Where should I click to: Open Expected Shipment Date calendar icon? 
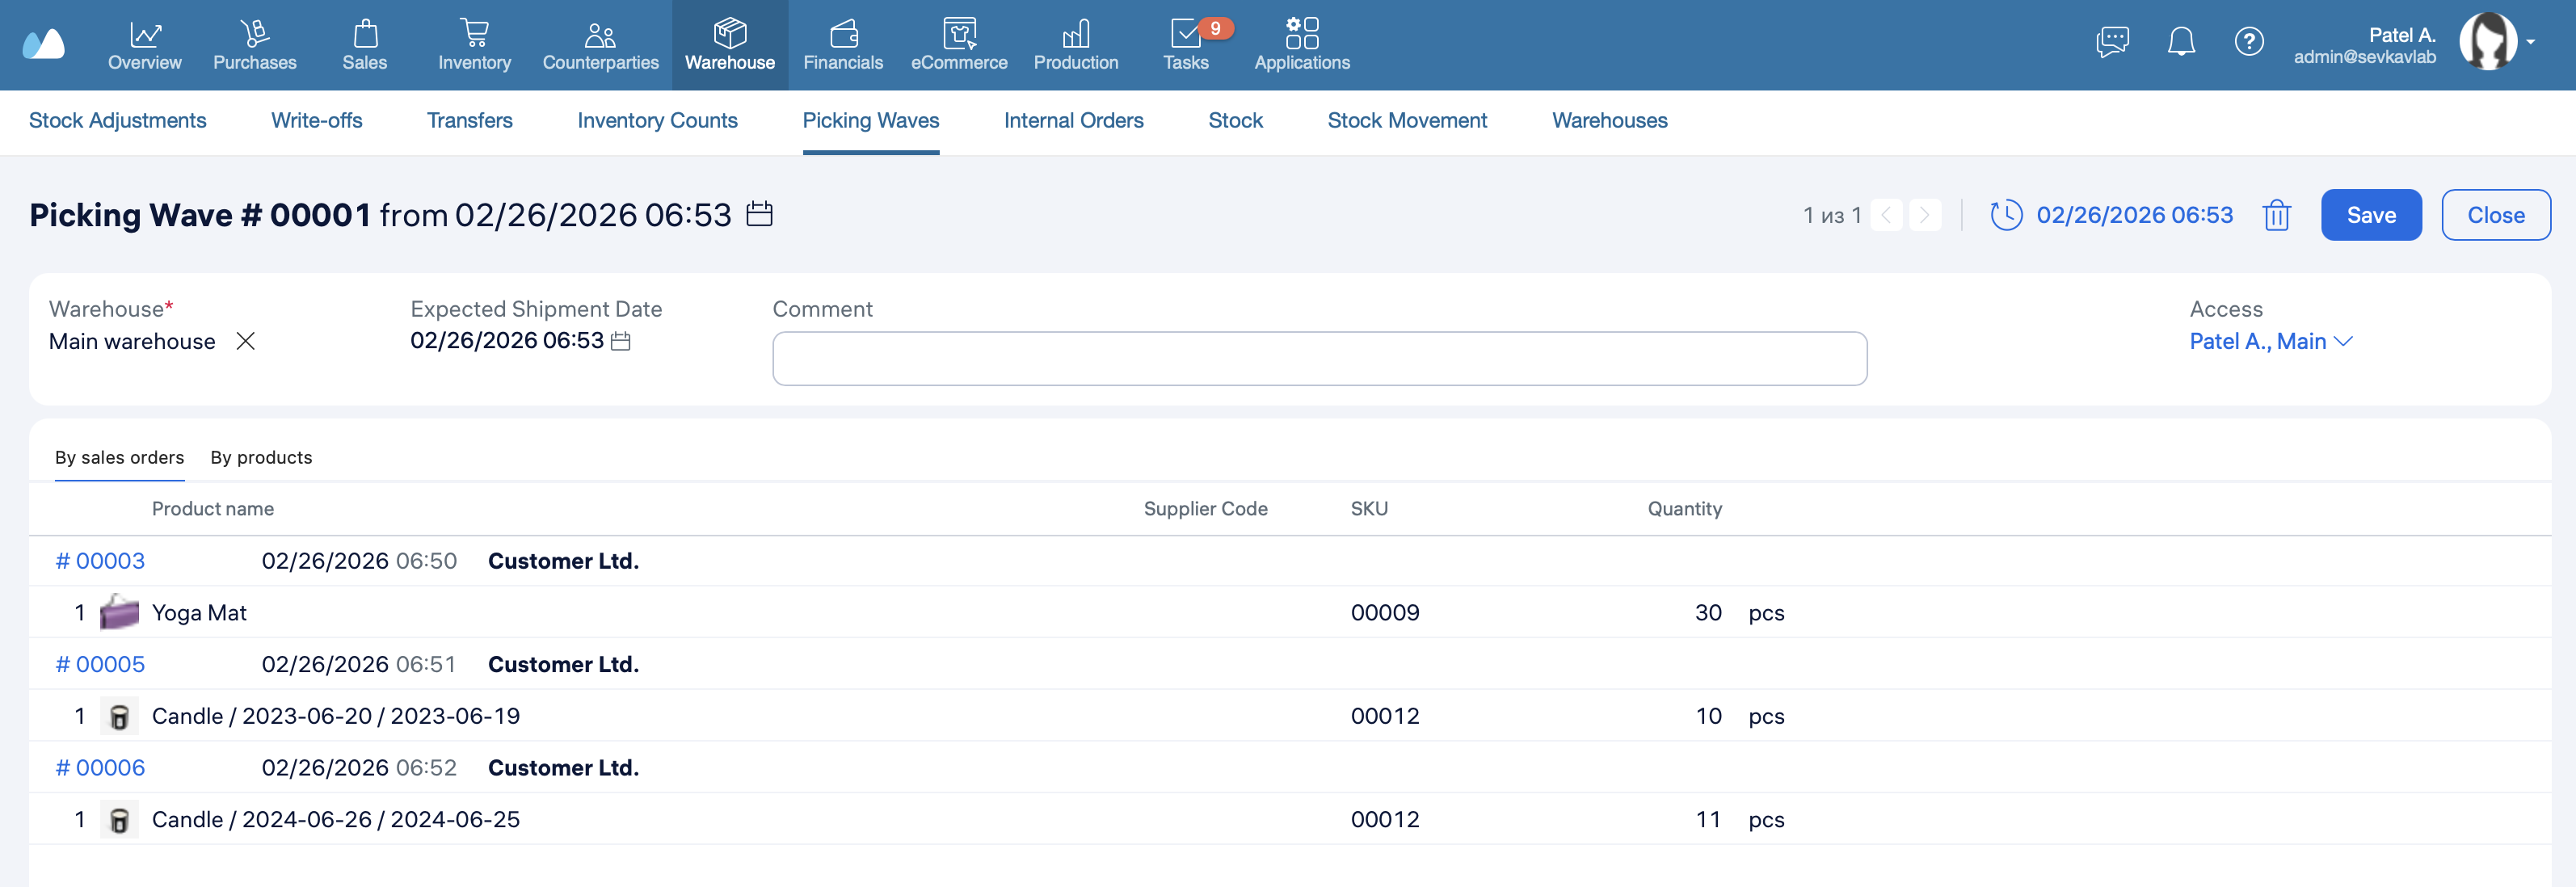[x=621, y=341]
